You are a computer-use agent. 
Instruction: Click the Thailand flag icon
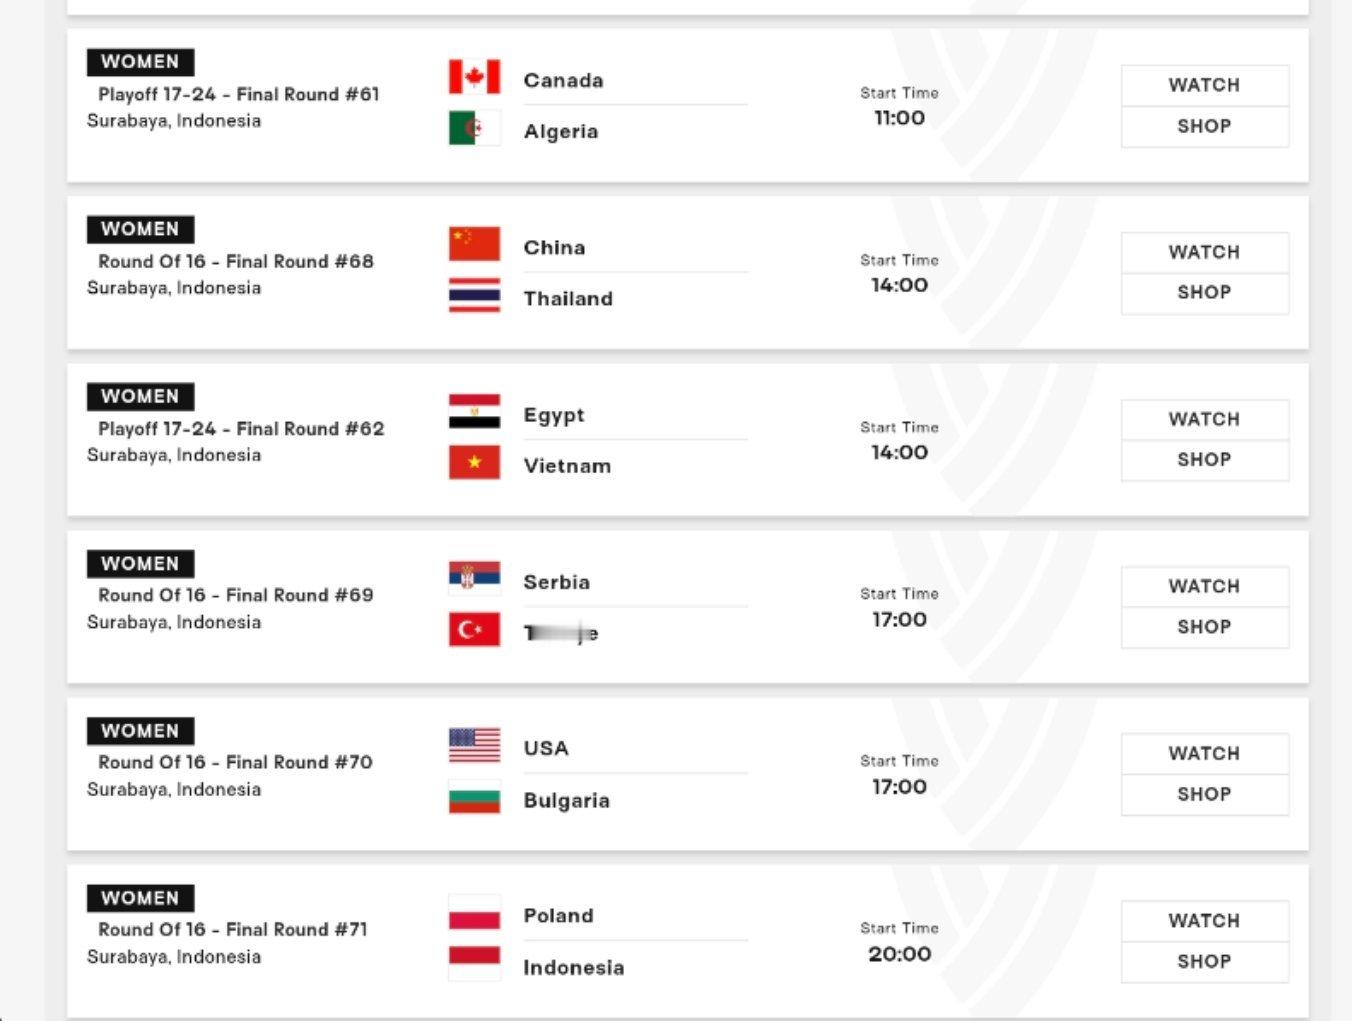point(474,295)
